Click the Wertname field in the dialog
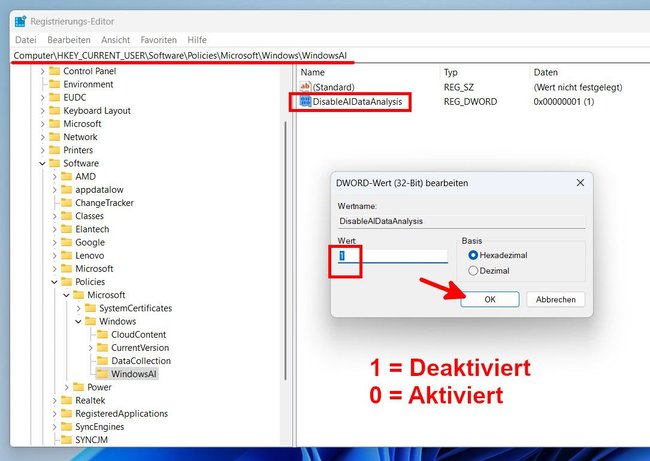The height and width of the screenshot is (461, 650). 461,221
